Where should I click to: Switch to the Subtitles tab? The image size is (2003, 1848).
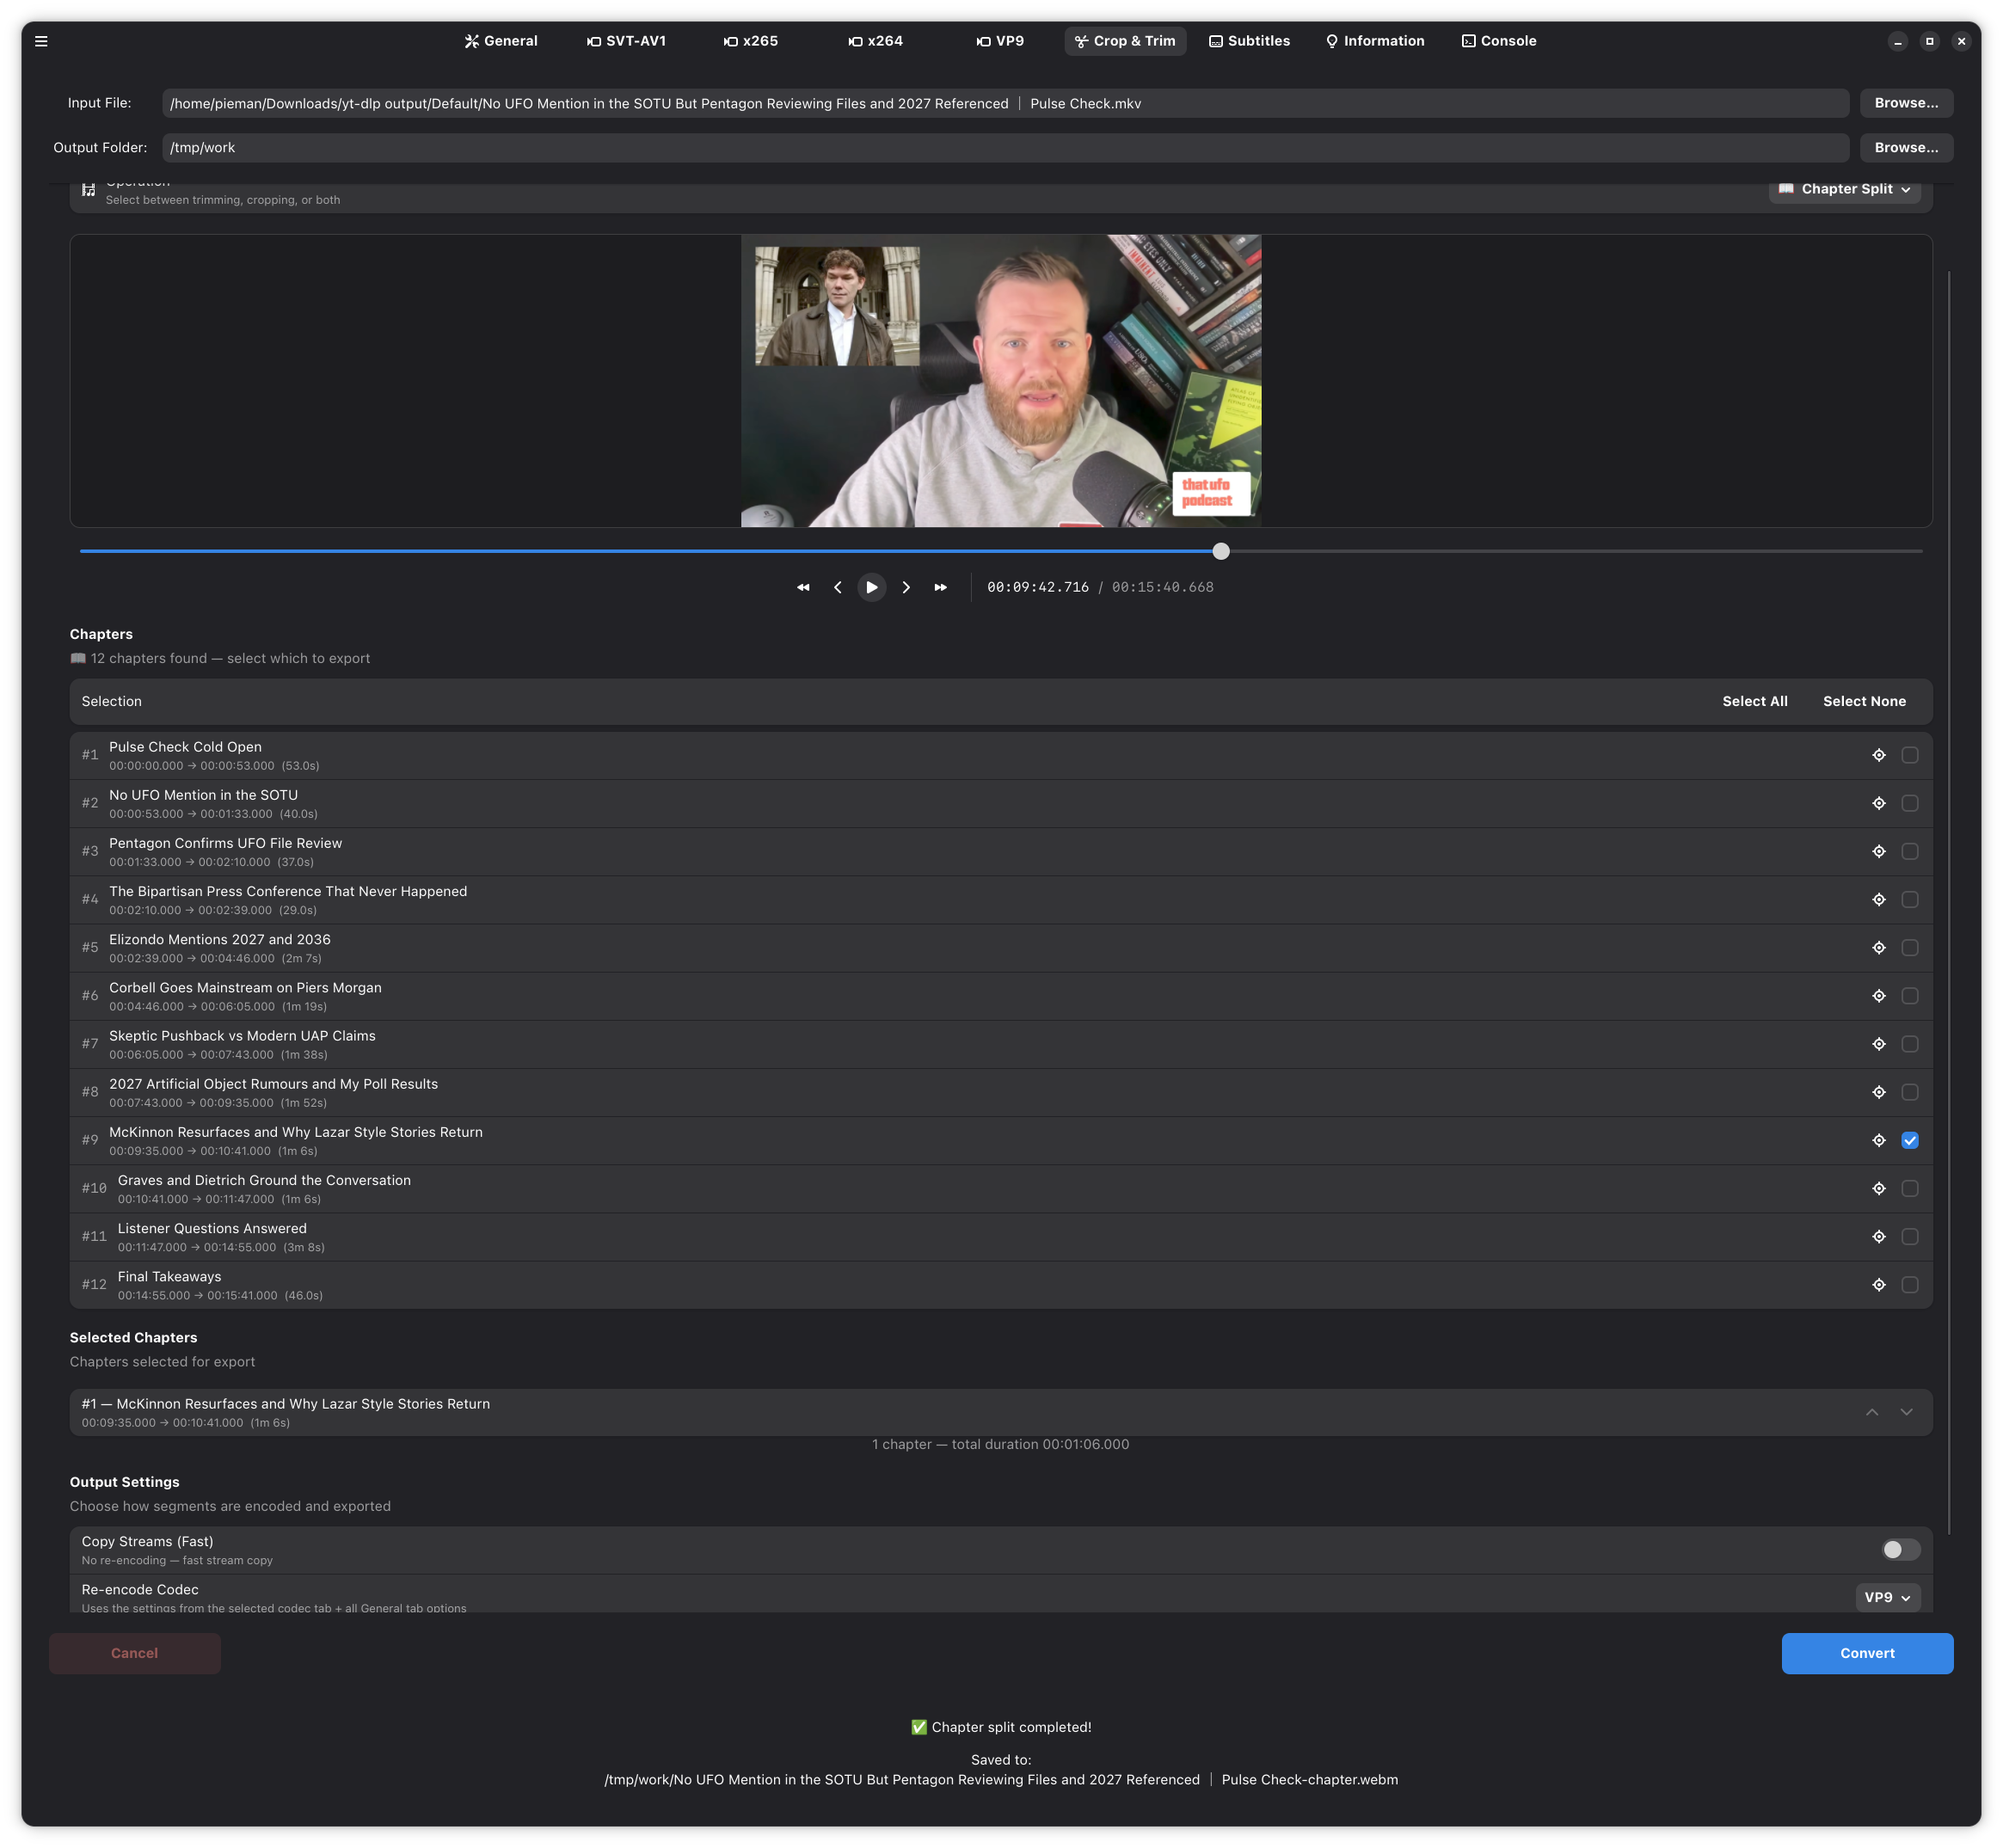[x=1249, y=41]
